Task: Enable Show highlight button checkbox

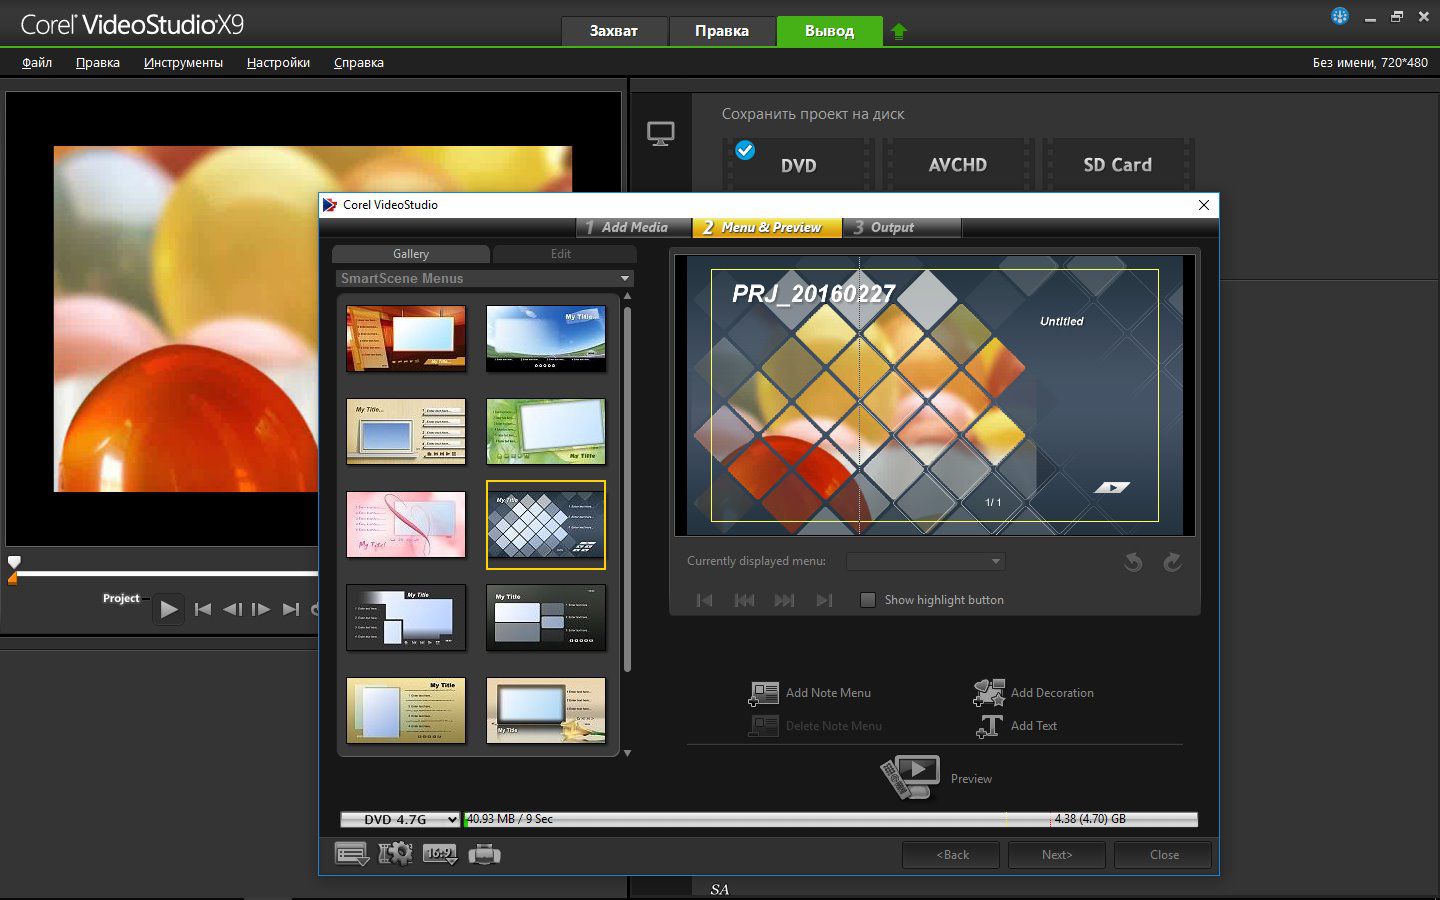Action: (868, 600)
